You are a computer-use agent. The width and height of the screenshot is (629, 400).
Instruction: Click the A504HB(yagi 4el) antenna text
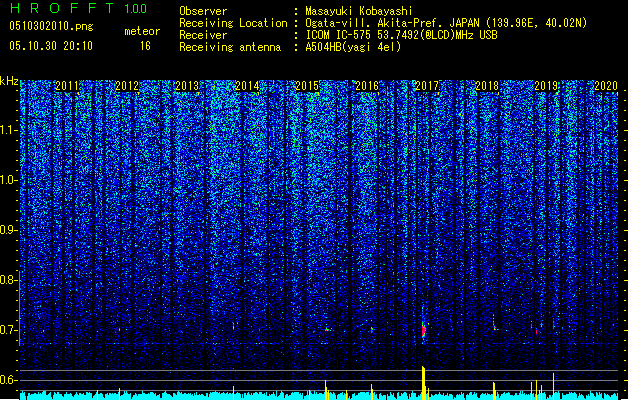(353, 47)
